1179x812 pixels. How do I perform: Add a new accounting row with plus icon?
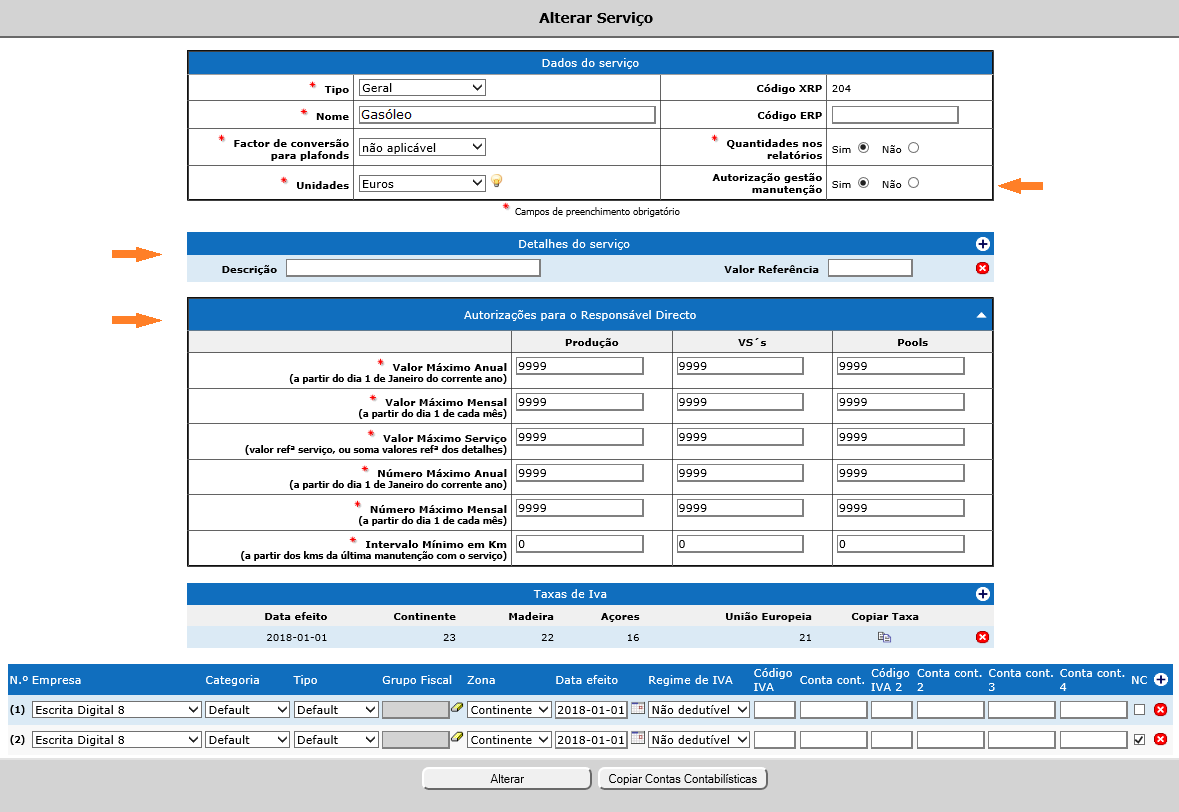1160,680
